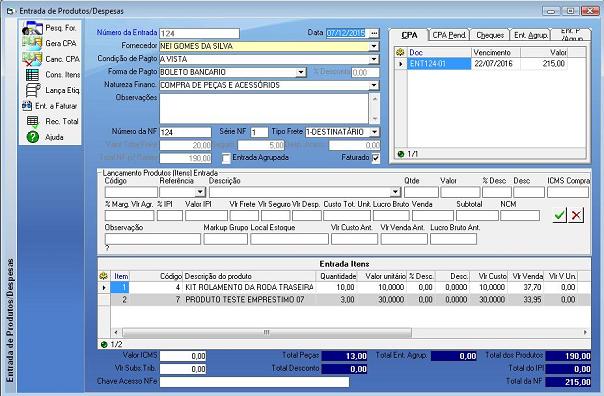Cancel item with red X icon
Image resolution: width=604 pixels, height=396 pixels.
576,215
